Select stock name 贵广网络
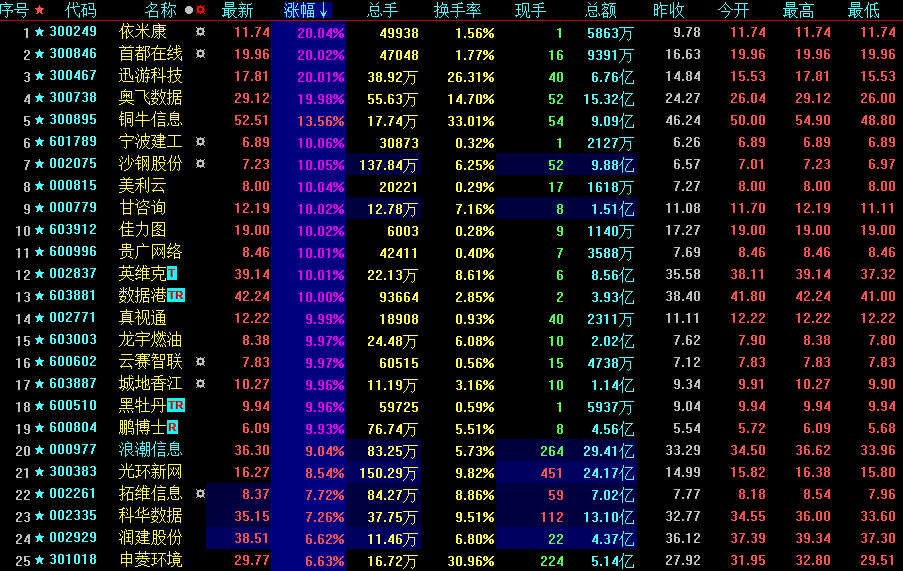Image resolution: width=903 pixels, height=571 pixels. tap(150, 252)
